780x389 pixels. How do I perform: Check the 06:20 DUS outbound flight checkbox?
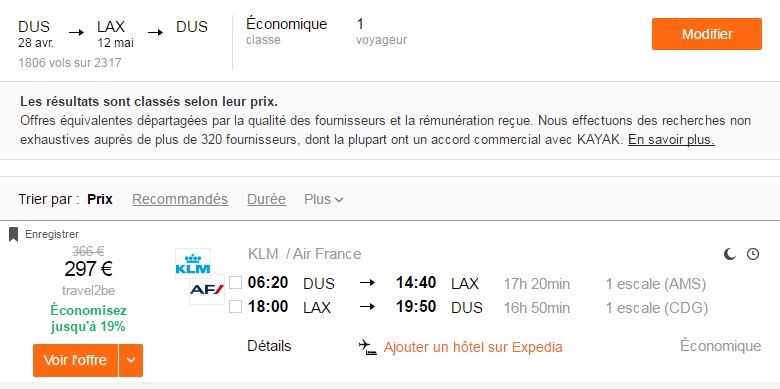click(235, 283)
